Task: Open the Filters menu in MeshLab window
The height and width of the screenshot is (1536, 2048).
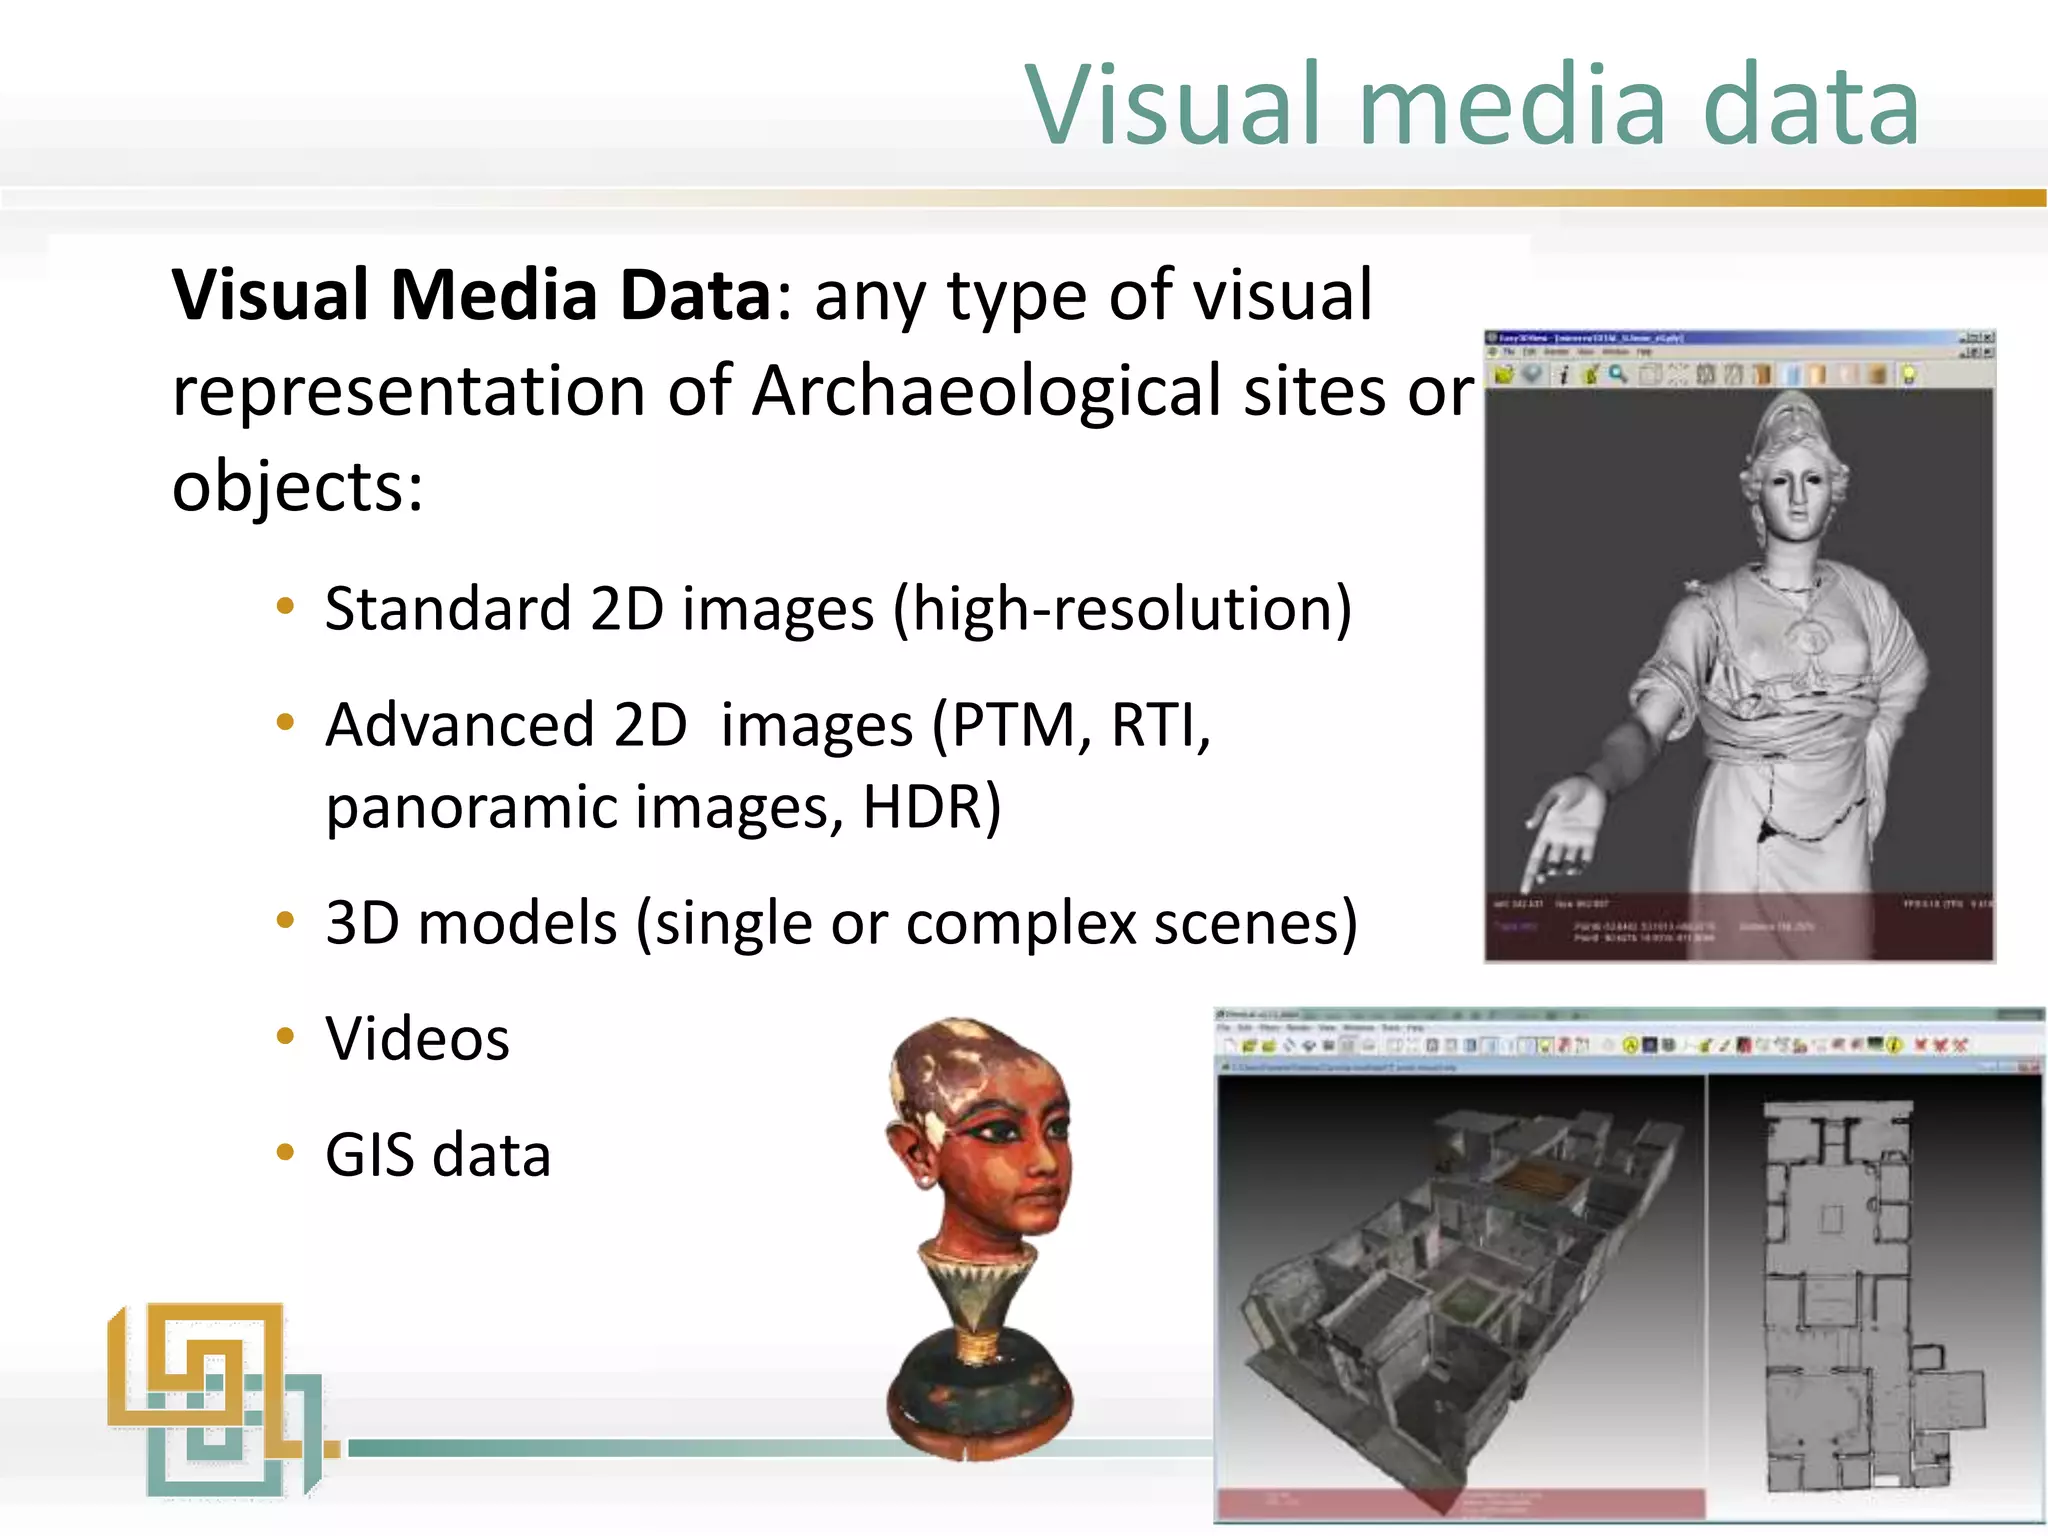Action: pyautogui.click(x=1269, y=1027)
